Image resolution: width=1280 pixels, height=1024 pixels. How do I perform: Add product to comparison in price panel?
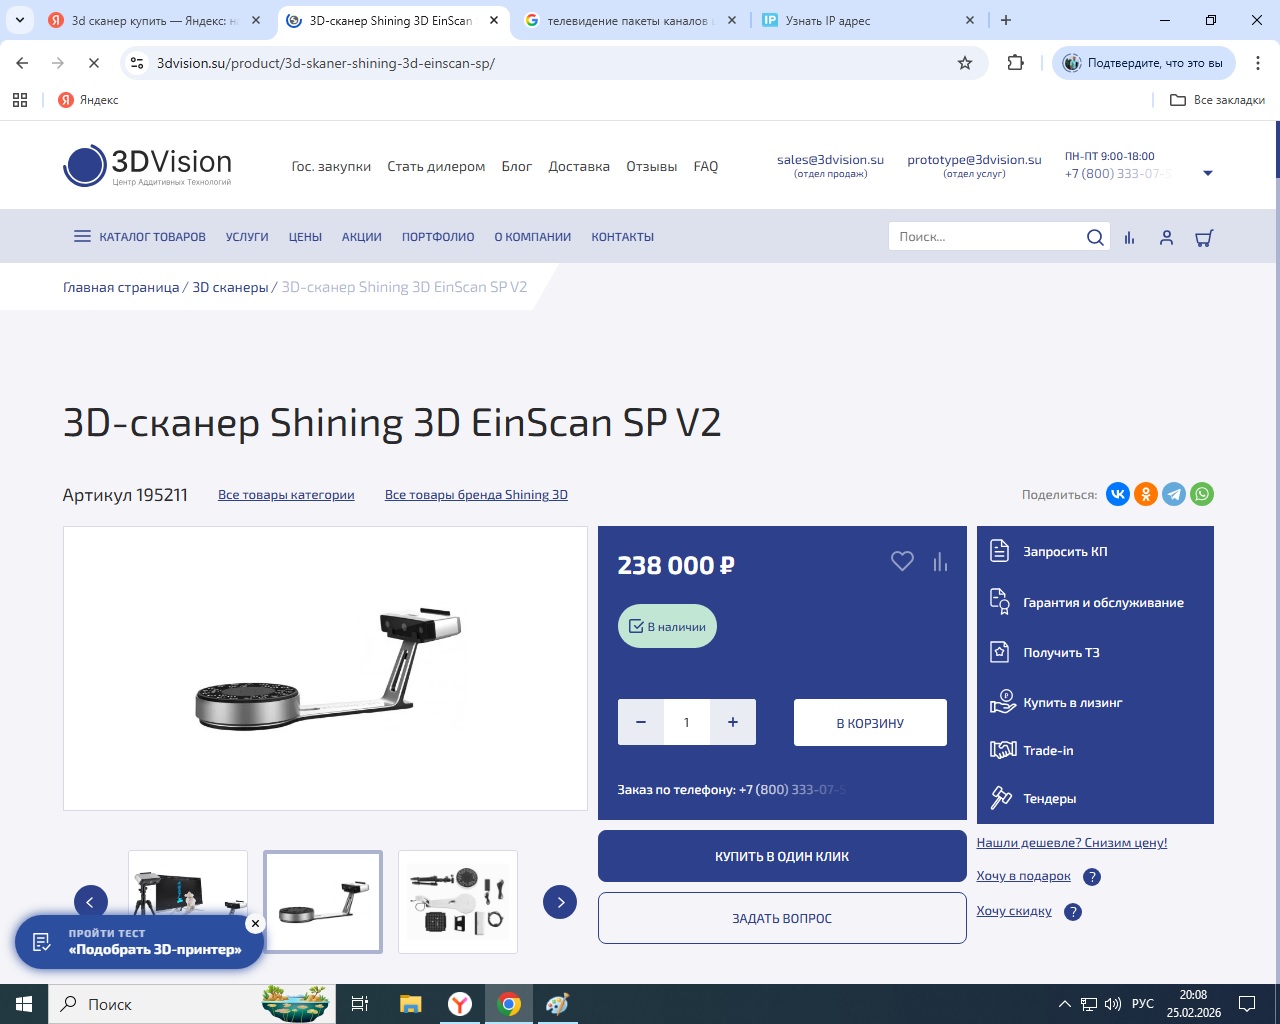[x=940, y=563]
